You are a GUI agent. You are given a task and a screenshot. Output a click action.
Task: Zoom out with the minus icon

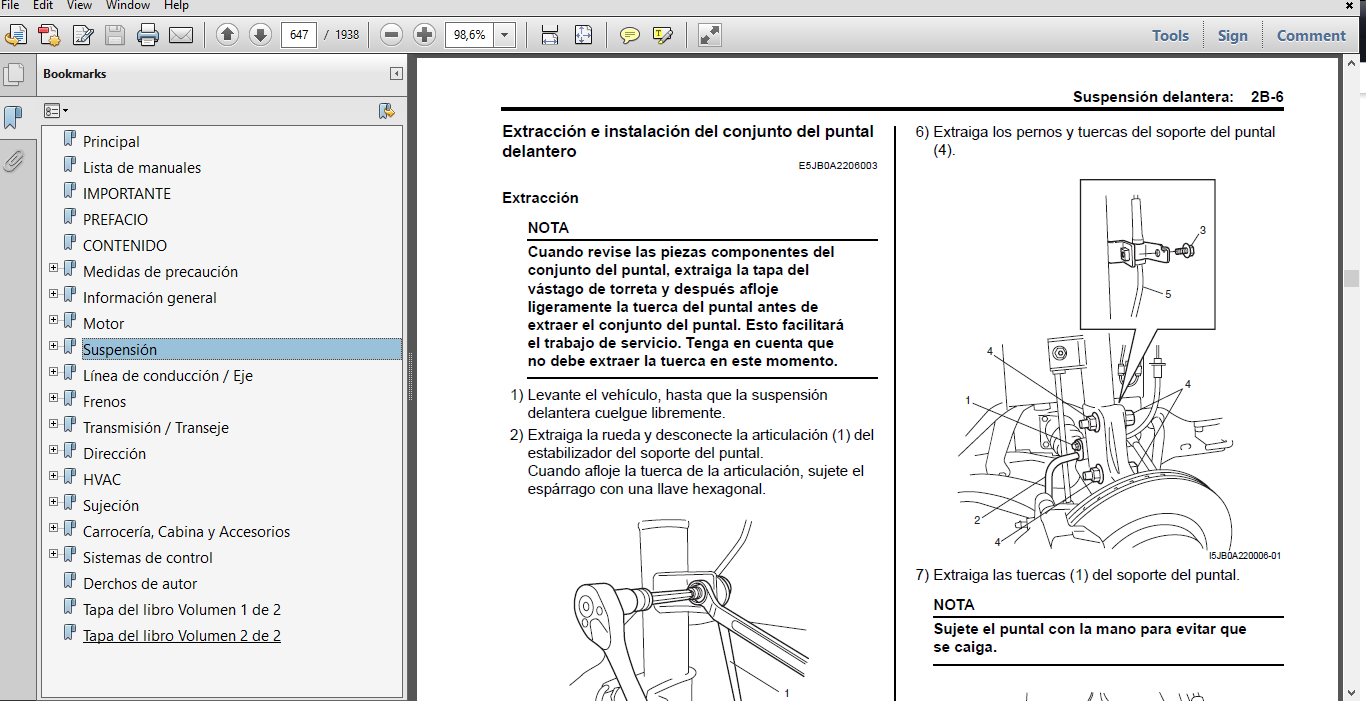click(390, 34)
